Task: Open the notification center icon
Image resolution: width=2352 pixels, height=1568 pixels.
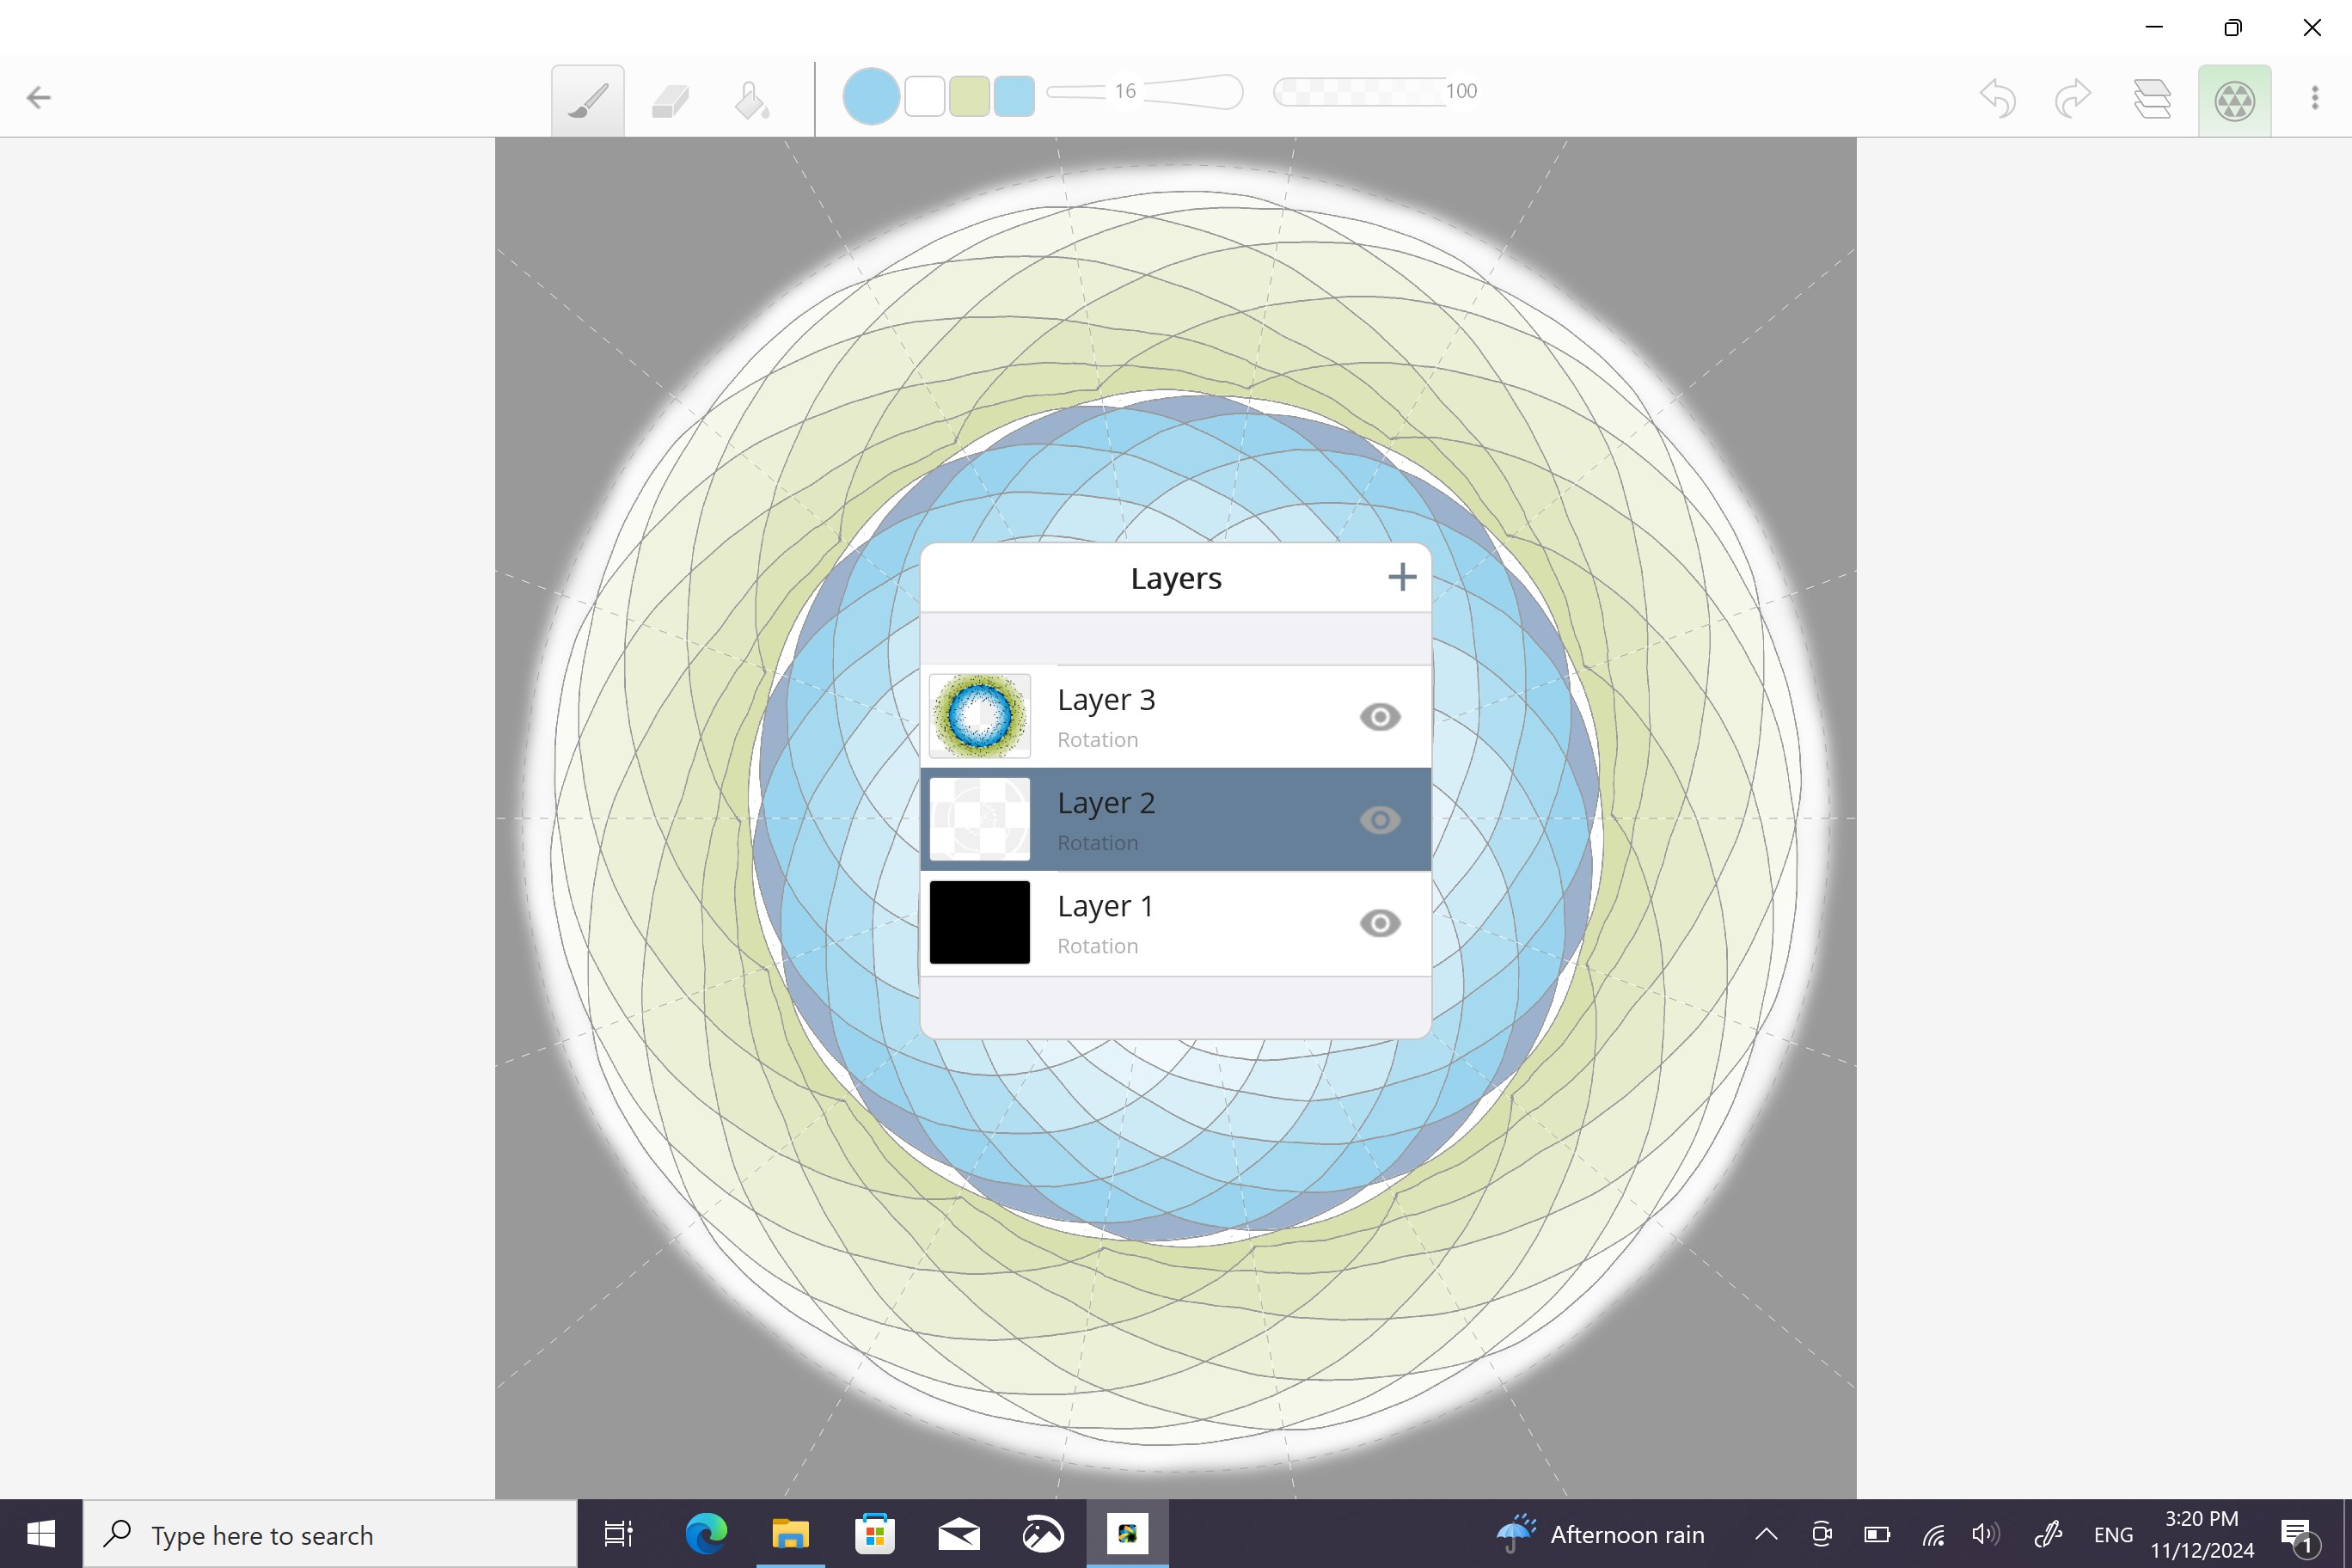Action: (2297, 1534)
